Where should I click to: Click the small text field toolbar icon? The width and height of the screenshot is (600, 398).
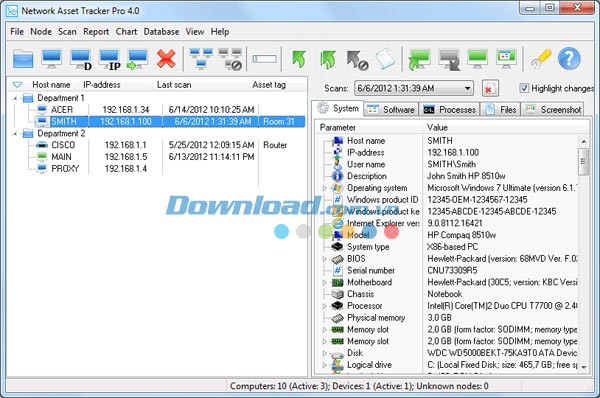[x=264, y=59]
